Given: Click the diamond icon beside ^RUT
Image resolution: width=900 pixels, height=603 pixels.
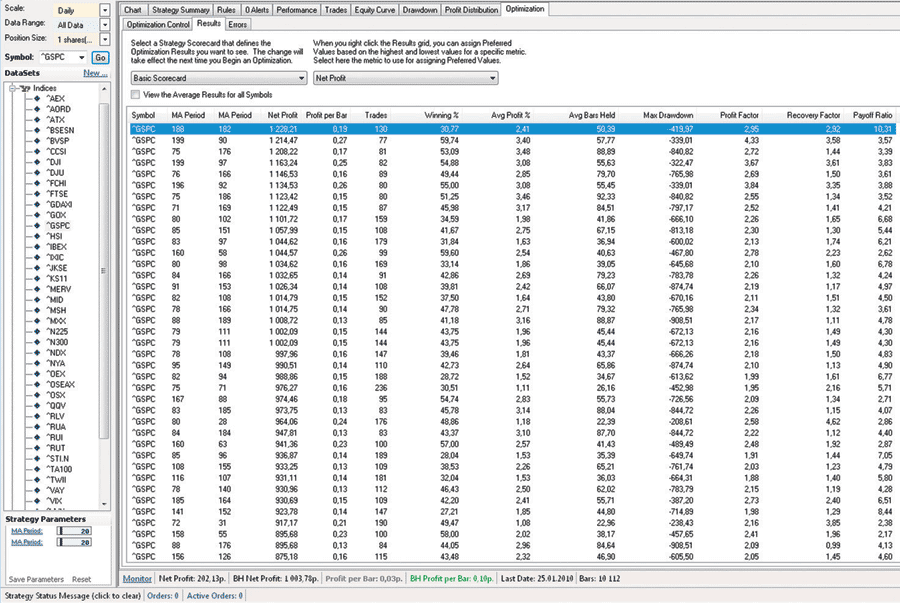Looking at the screenshot, I should [x=37, y=448].
